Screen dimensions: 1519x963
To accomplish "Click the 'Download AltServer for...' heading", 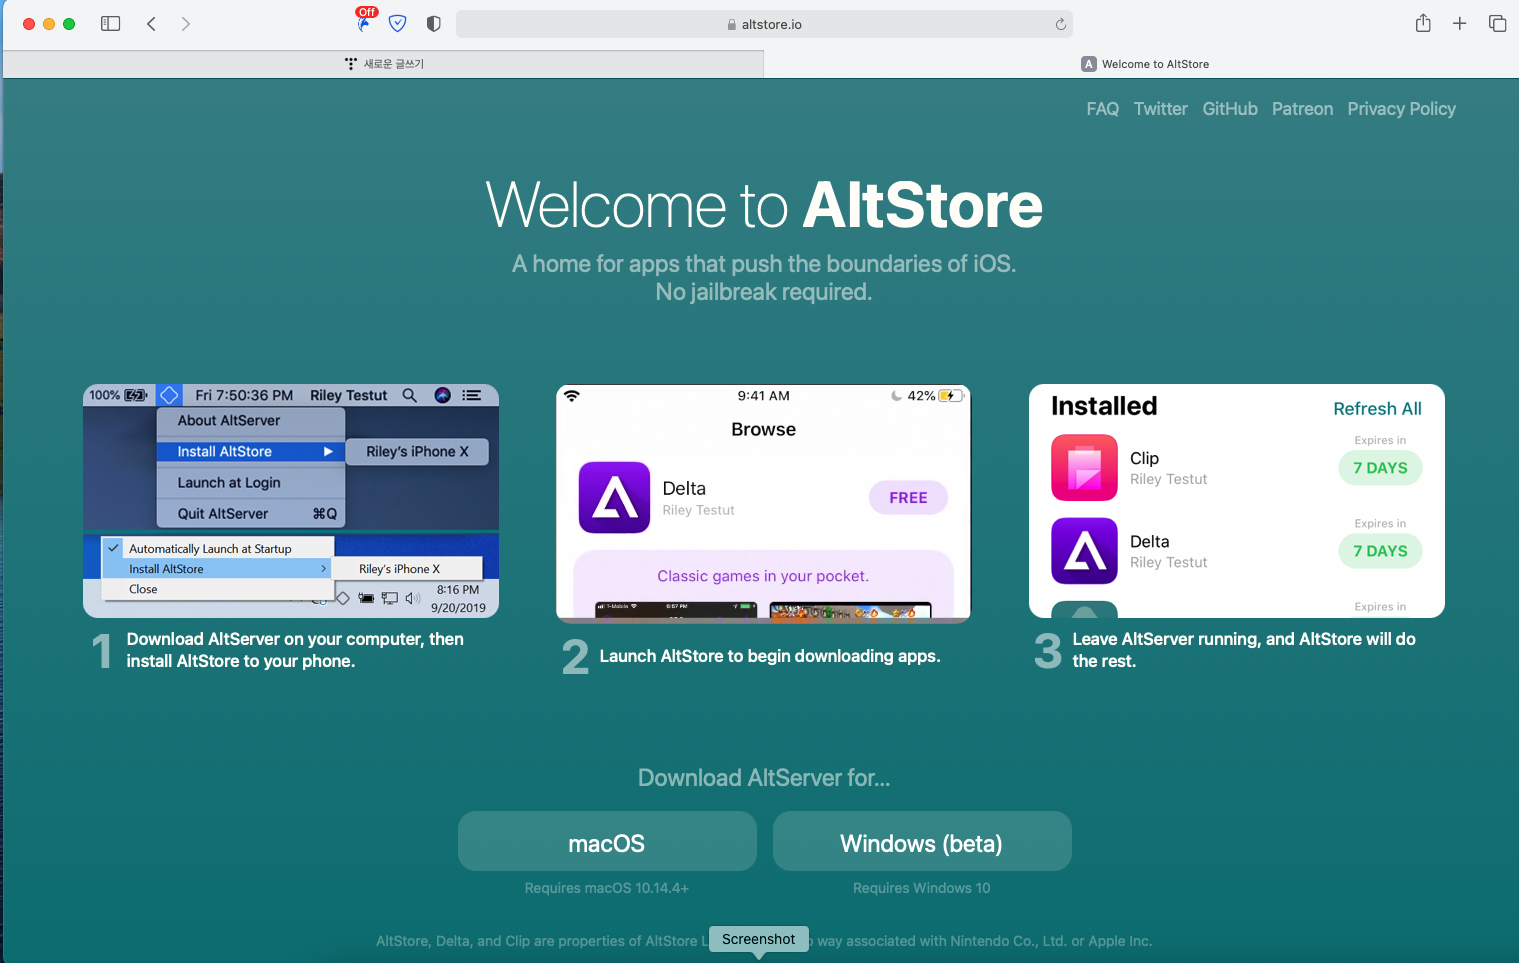I will click(764, 778).
